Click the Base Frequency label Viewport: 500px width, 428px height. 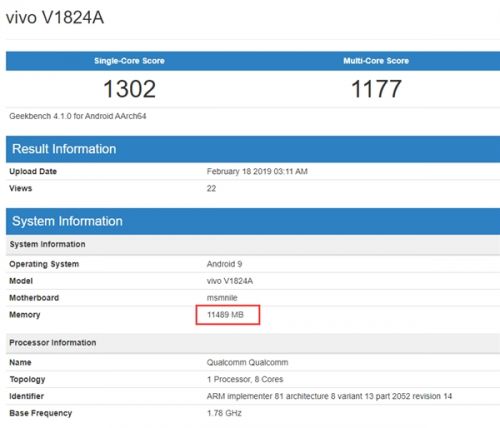41,413
